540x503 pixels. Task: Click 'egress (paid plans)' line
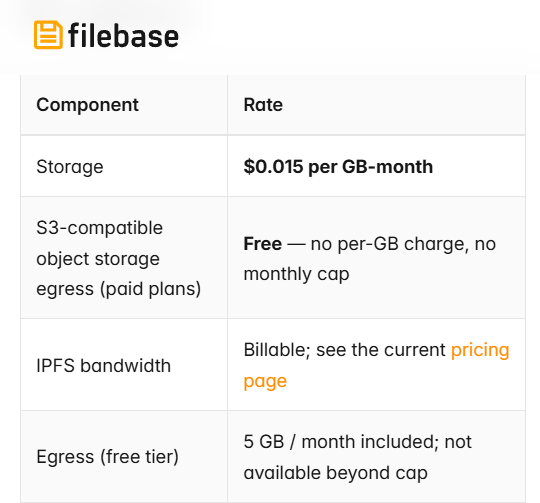[118, 289]
